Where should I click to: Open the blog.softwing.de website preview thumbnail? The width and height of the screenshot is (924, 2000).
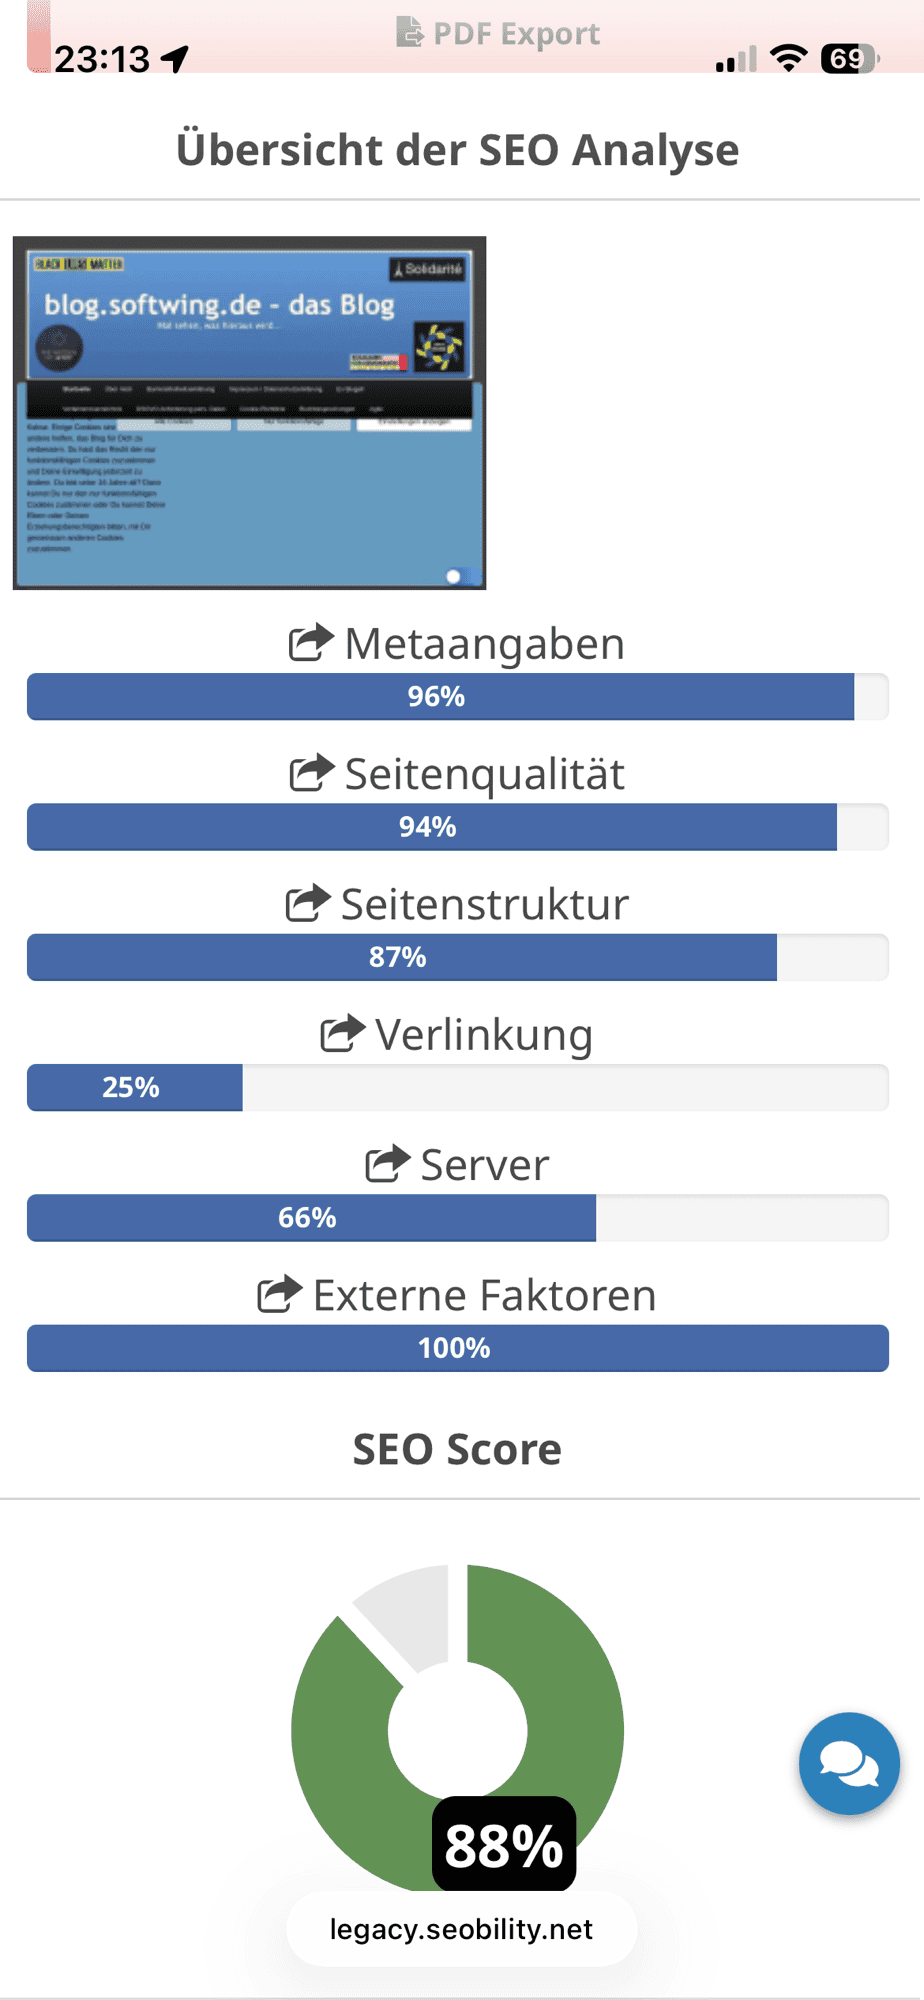tap(249, 412)
